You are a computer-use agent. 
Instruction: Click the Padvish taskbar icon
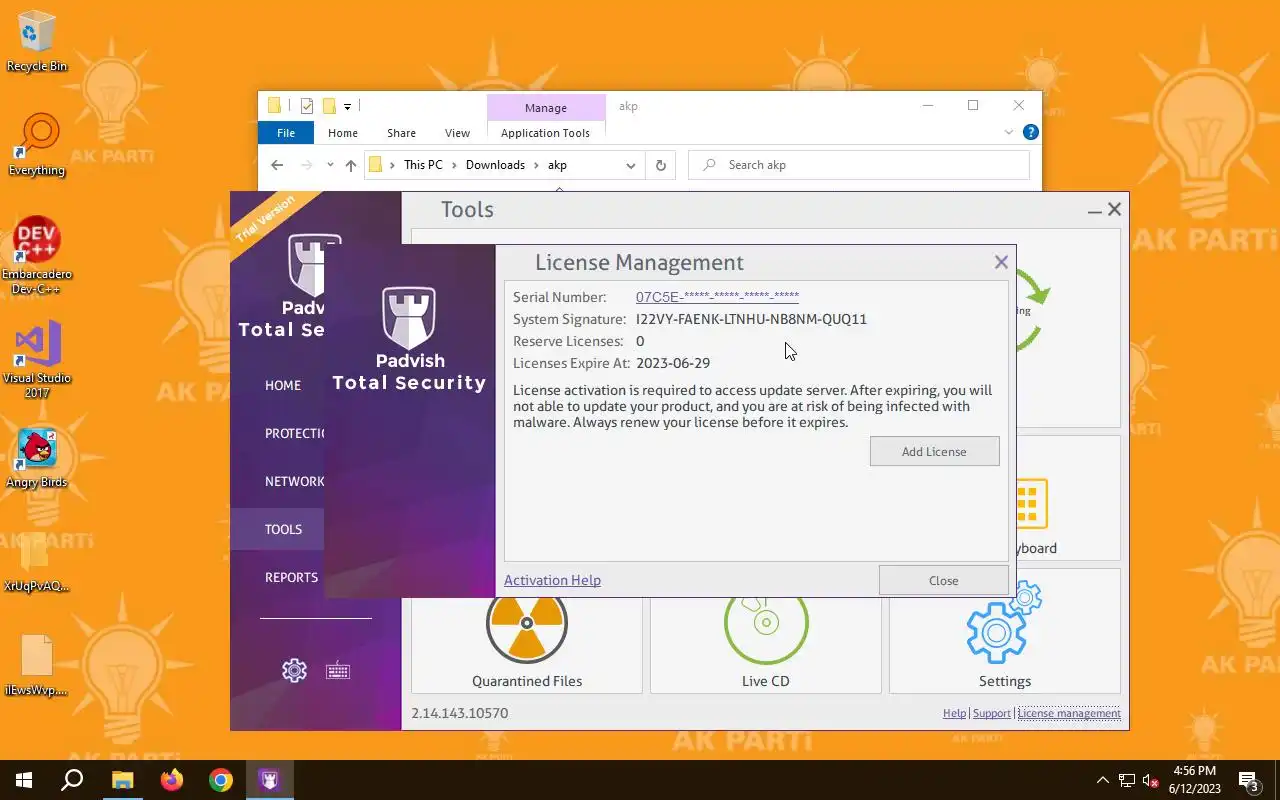(x=270, y=780)
